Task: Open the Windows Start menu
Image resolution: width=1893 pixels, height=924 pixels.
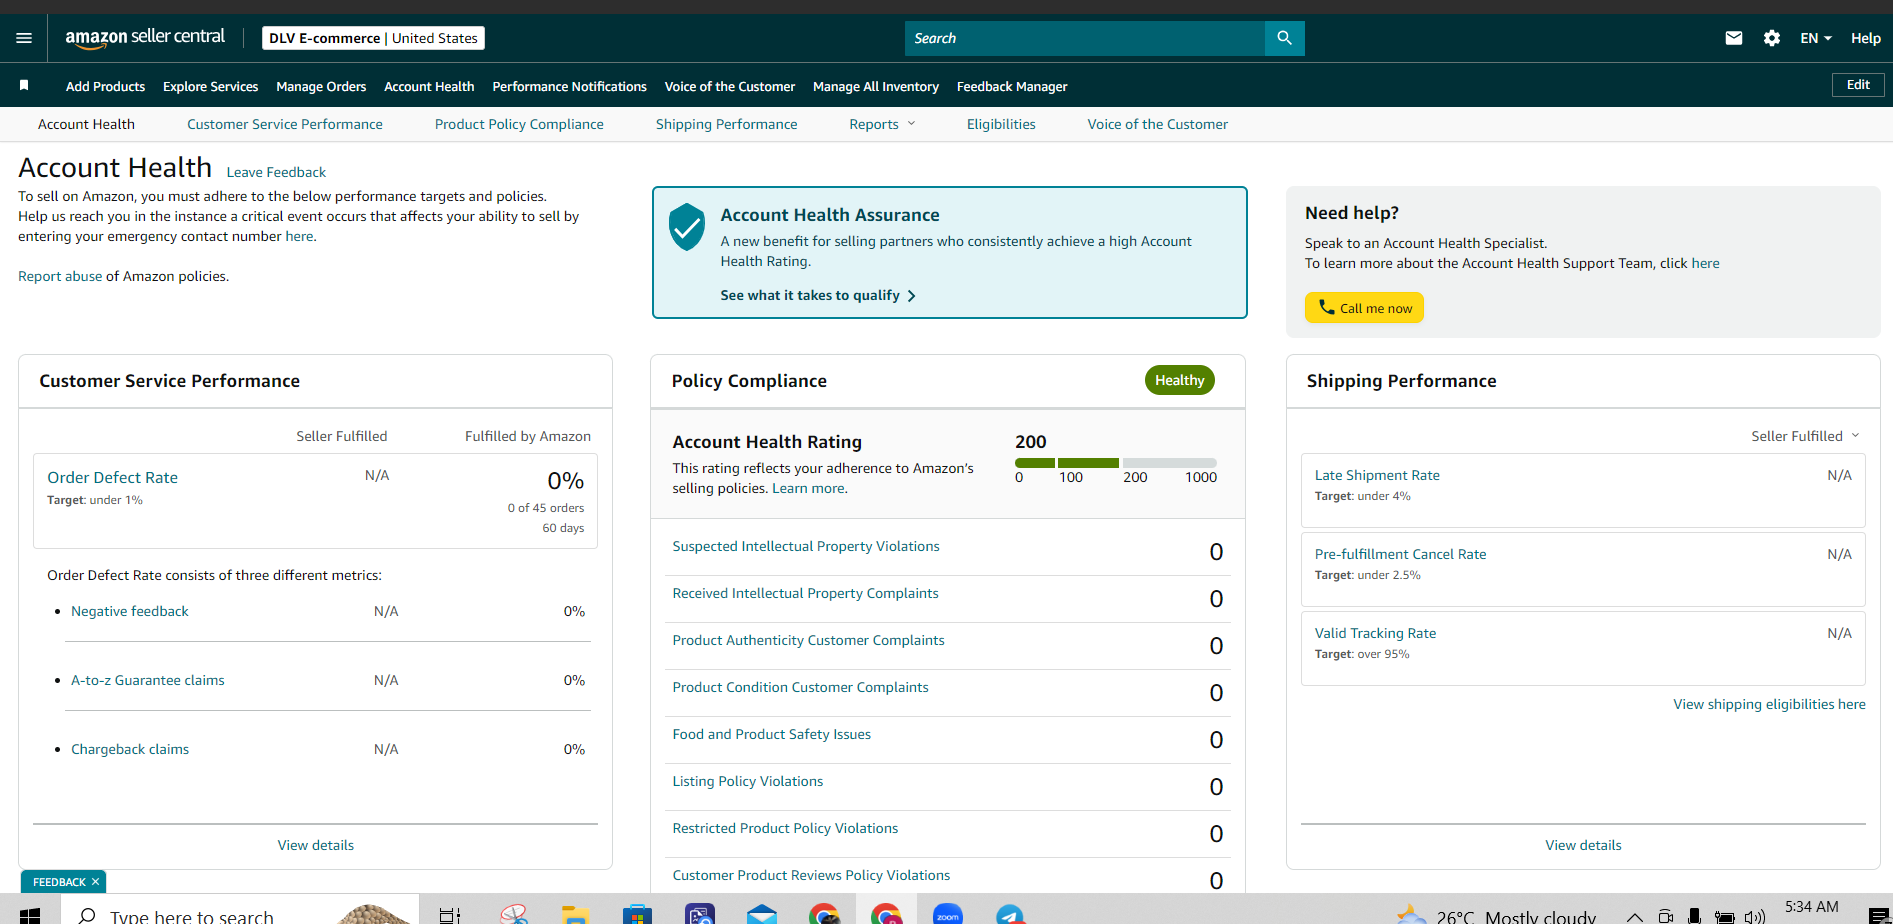Action: 30,915
